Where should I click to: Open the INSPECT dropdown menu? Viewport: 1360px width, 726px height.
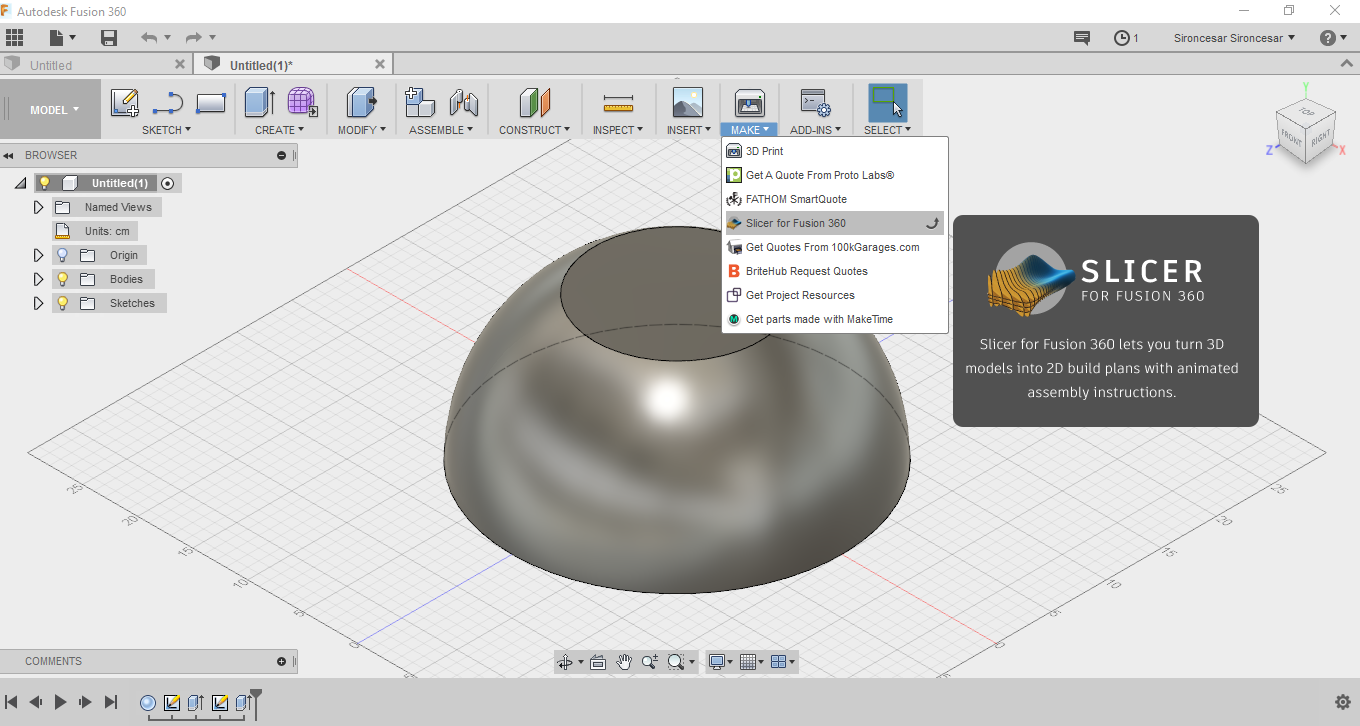[x=617, y=130]
